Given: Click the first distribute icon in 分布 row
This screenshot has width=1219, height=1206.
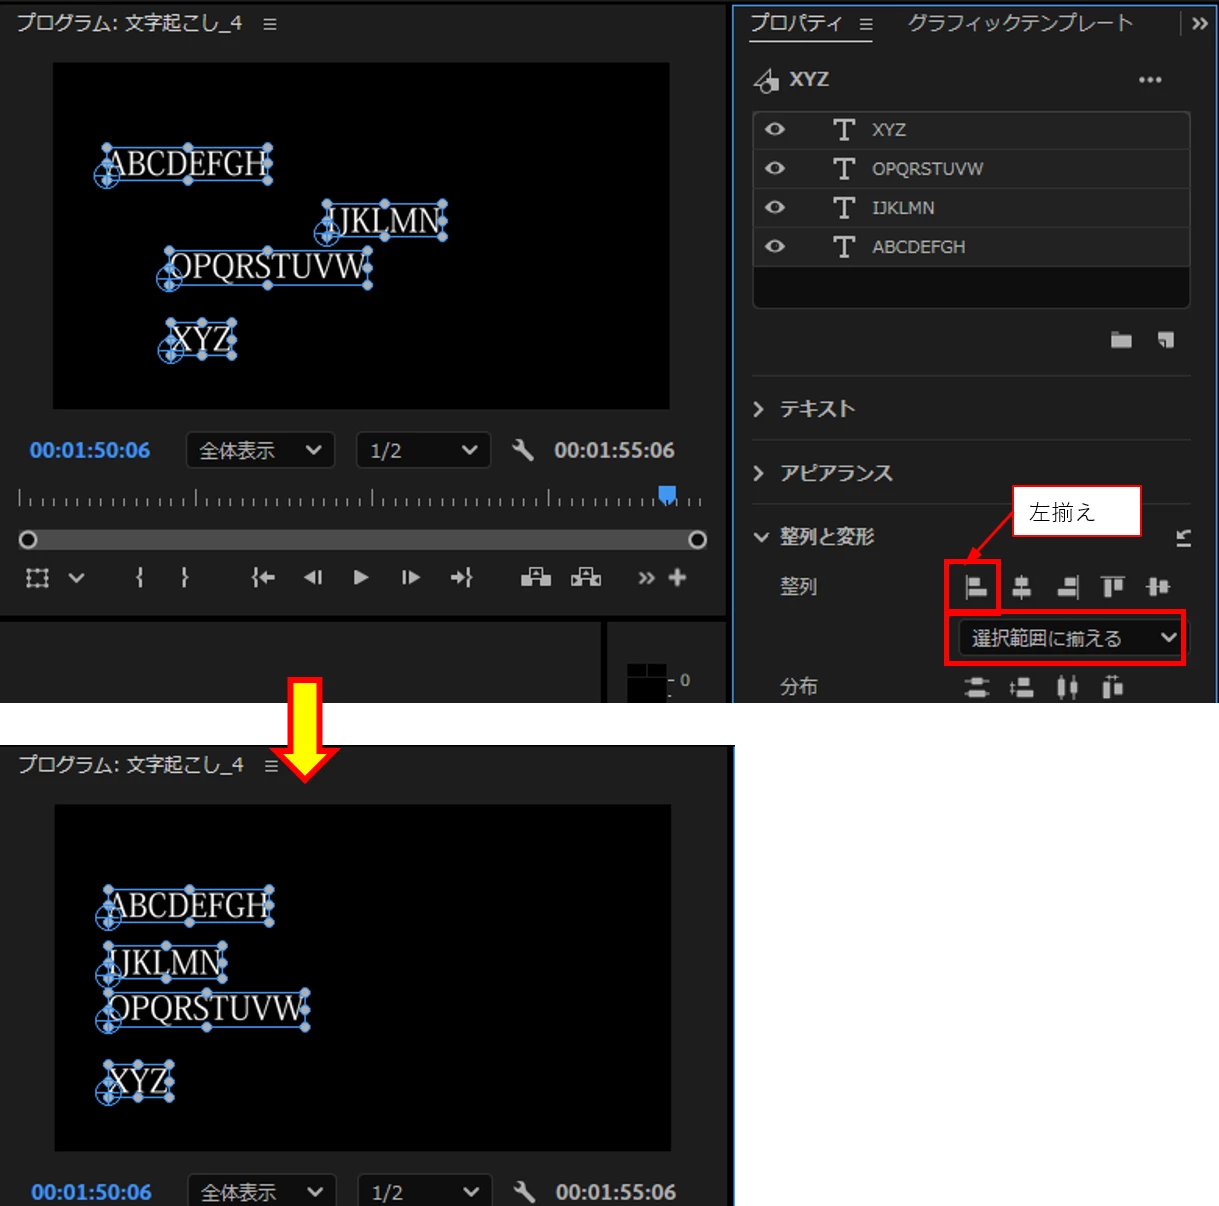Looking at the screenshot, I should (976, 687).
